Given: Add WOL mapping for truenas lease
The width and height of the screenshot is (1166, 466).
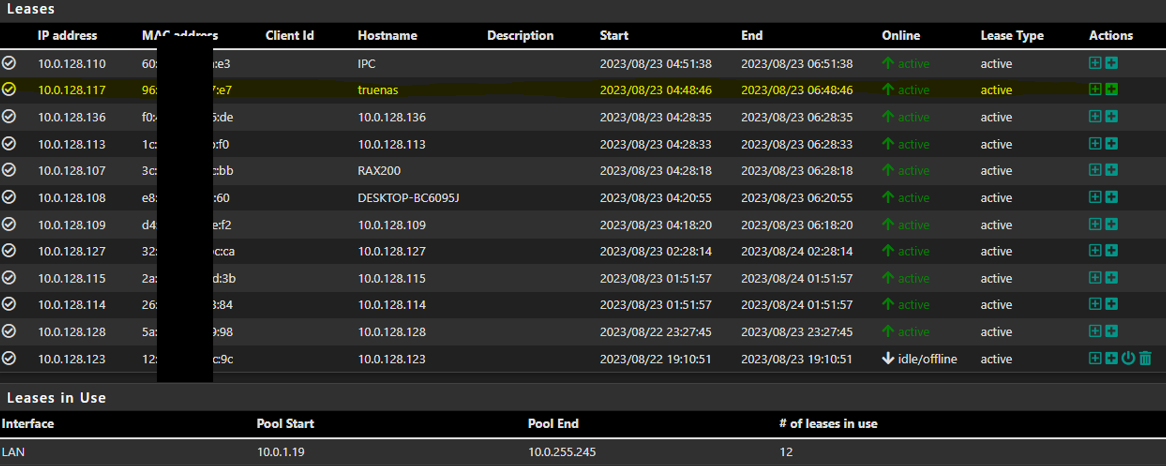Looking at the screenshot, I should [x=1112, y=90].
